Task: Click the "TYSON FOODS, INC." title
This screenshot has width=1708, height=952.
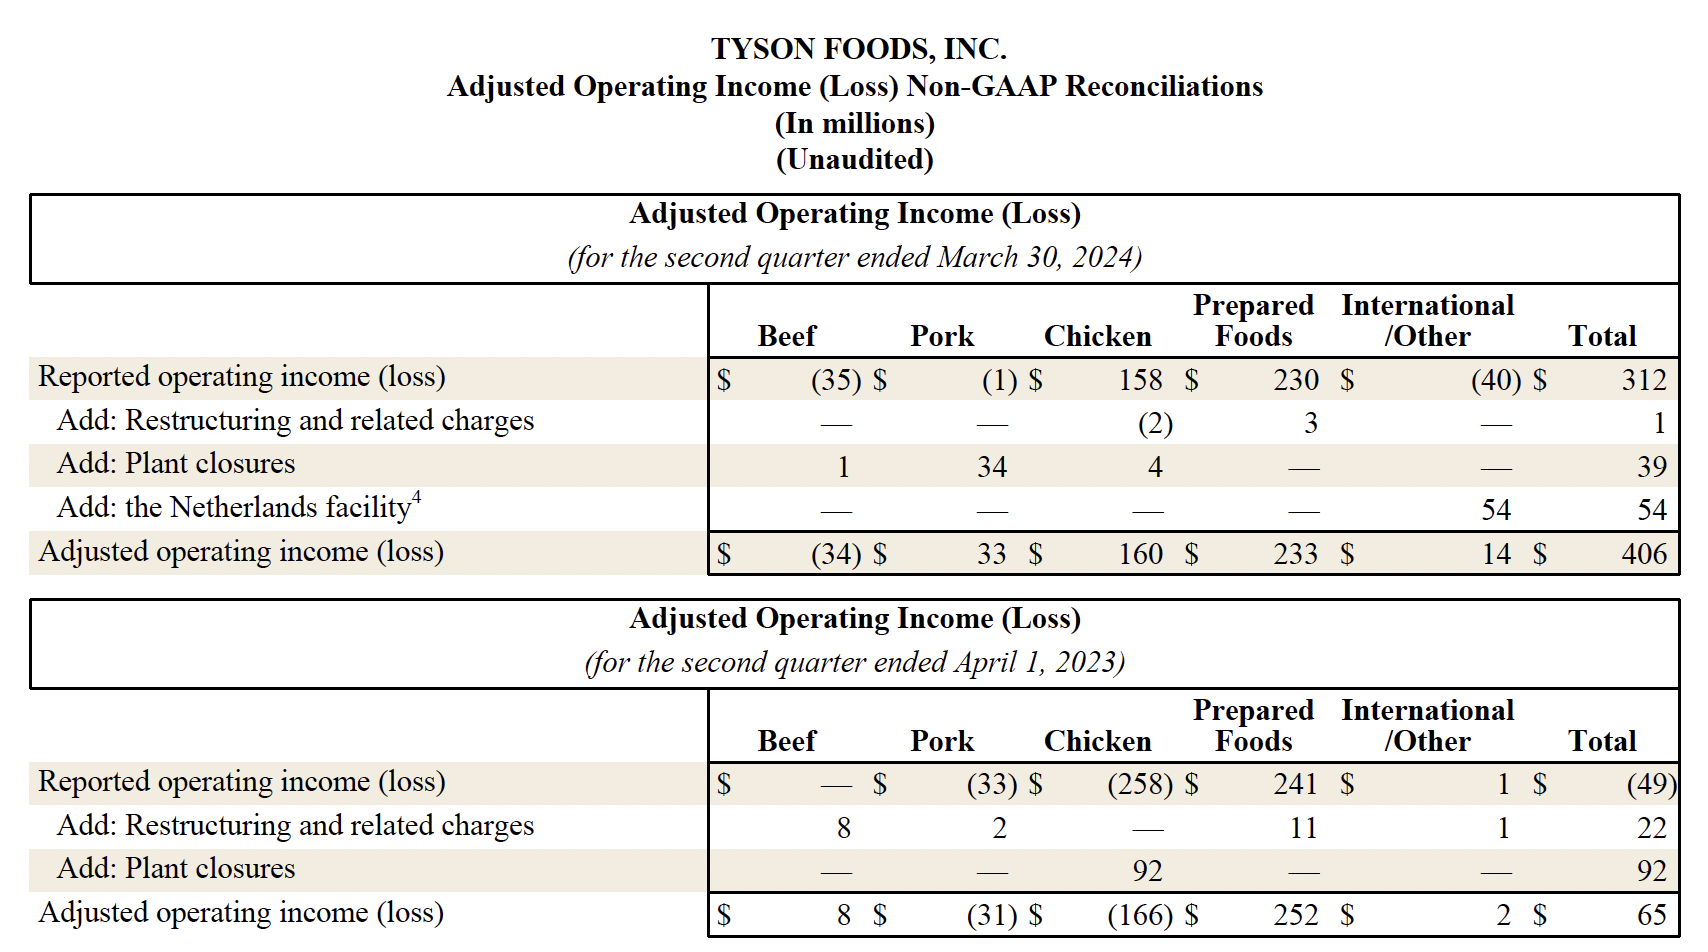Action: 858,49
